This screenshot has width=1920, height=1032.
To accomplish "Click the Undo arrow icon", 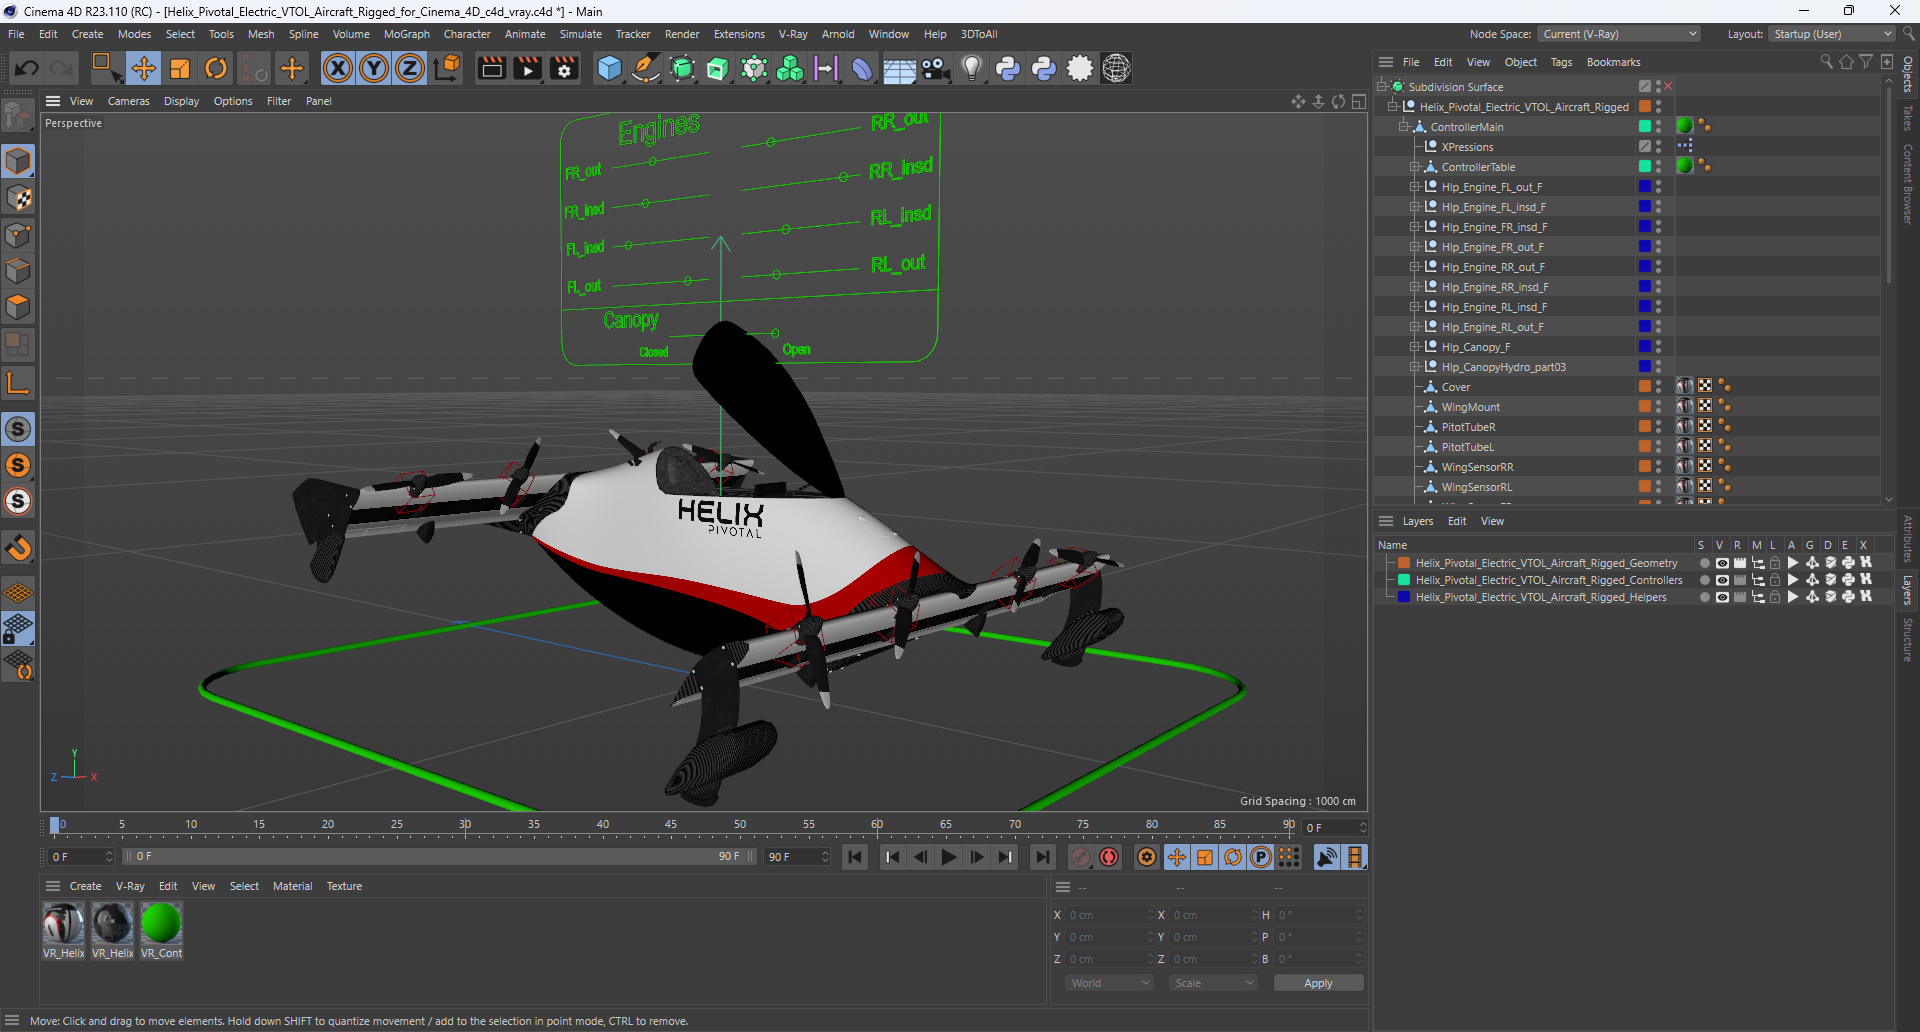I will [x=27, y=68].
